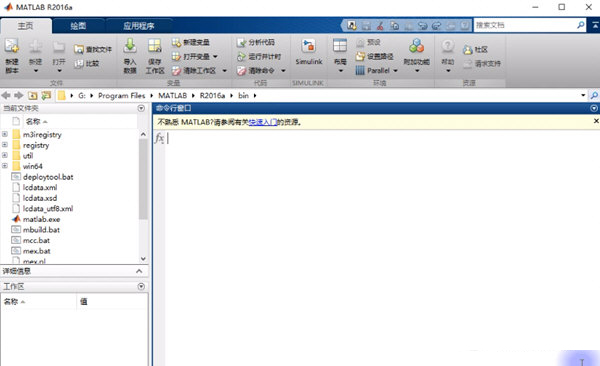The width and height of the screenshot is (600, 366).
Task: Click the G: drive path segment
Action: pos(82,95)
